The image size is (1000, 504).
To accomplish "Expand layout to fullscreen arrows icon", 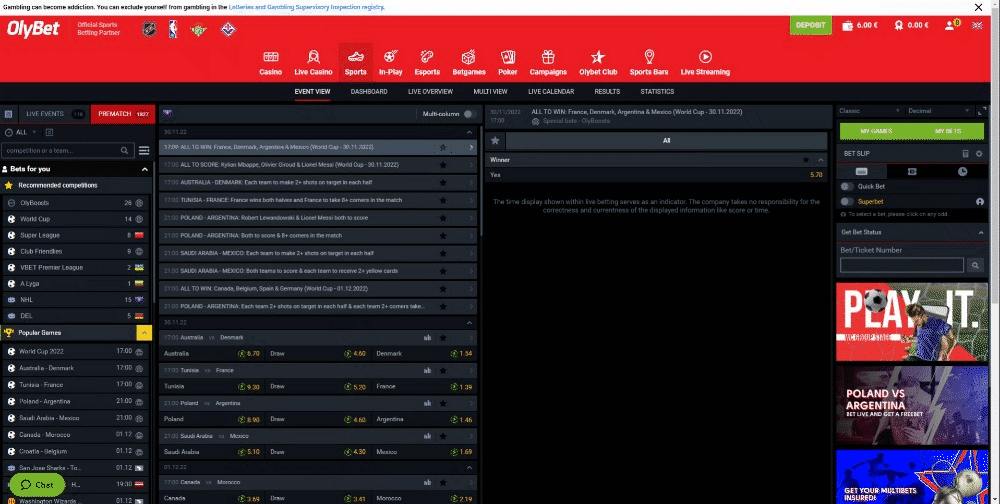I will [x=982, y=111].
